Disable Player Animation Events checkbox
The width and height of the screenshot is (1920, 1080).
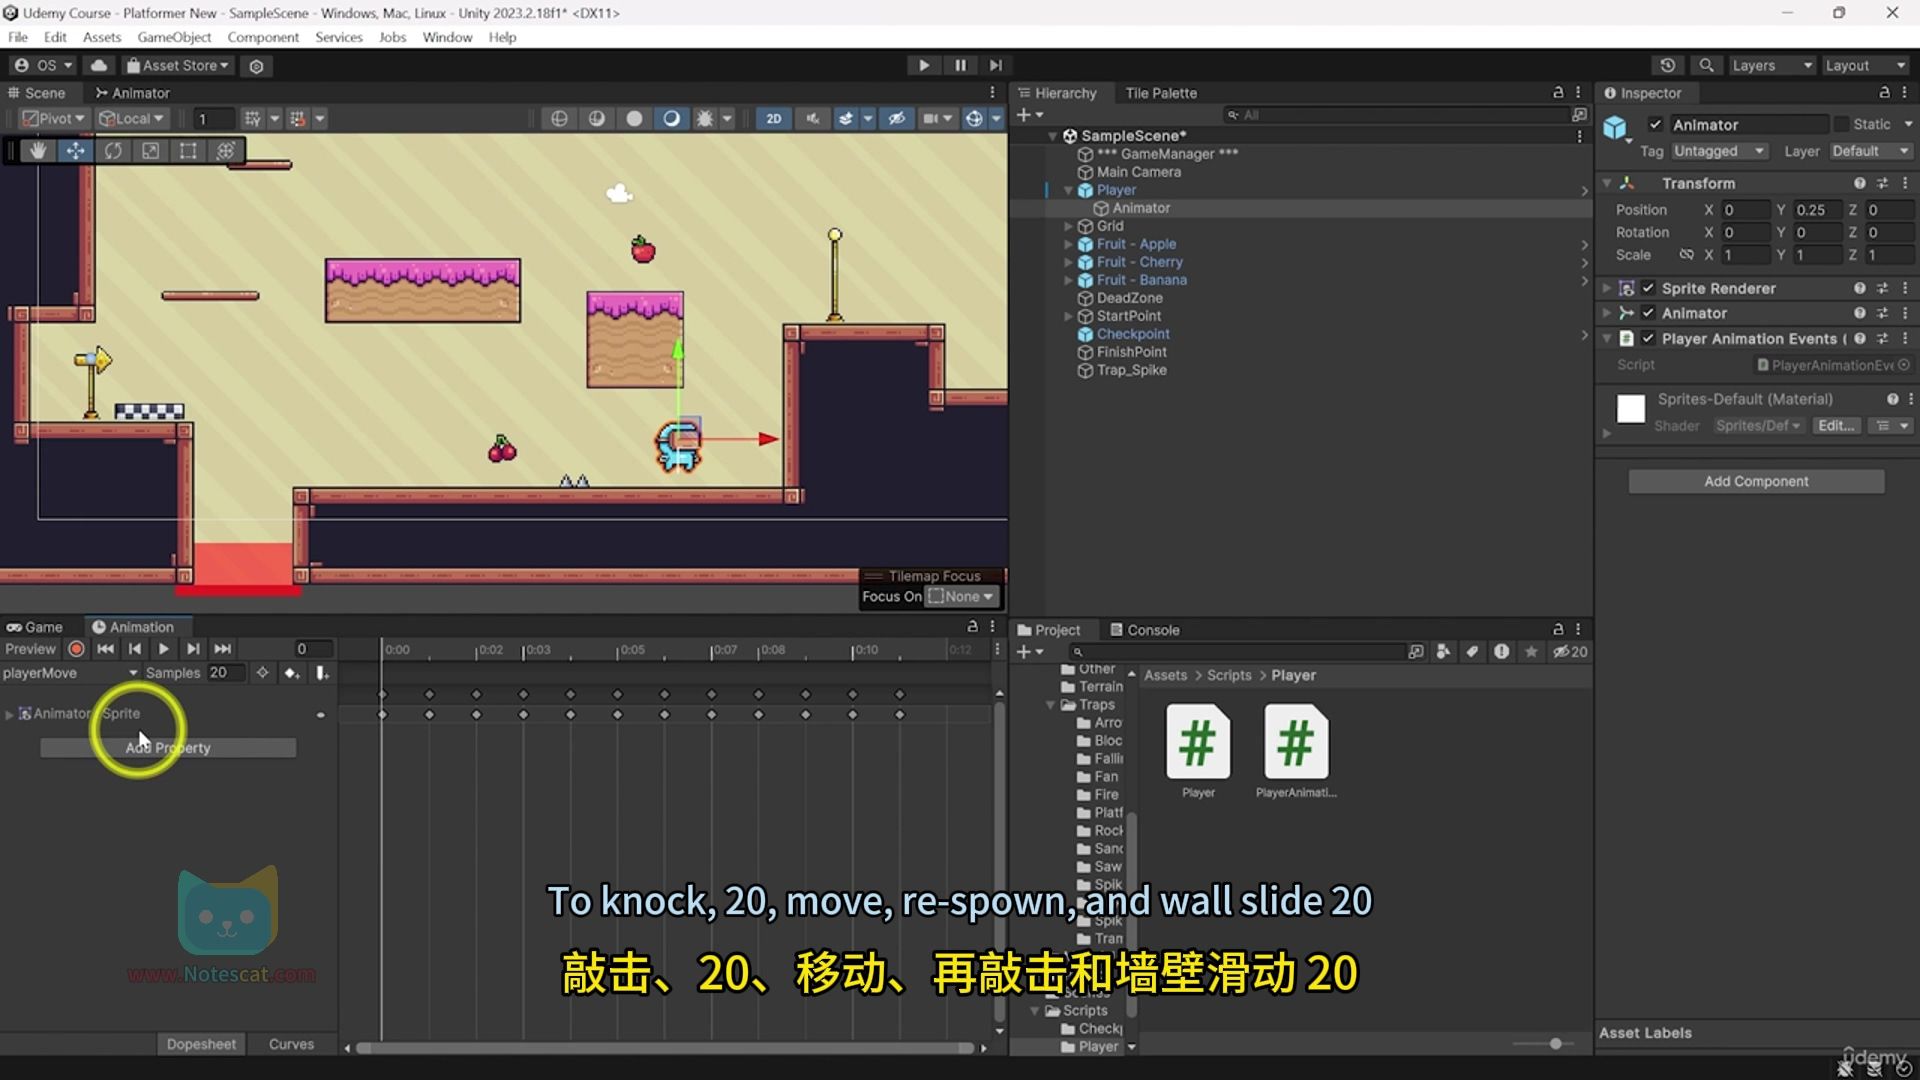click(x=1648, y=339)
